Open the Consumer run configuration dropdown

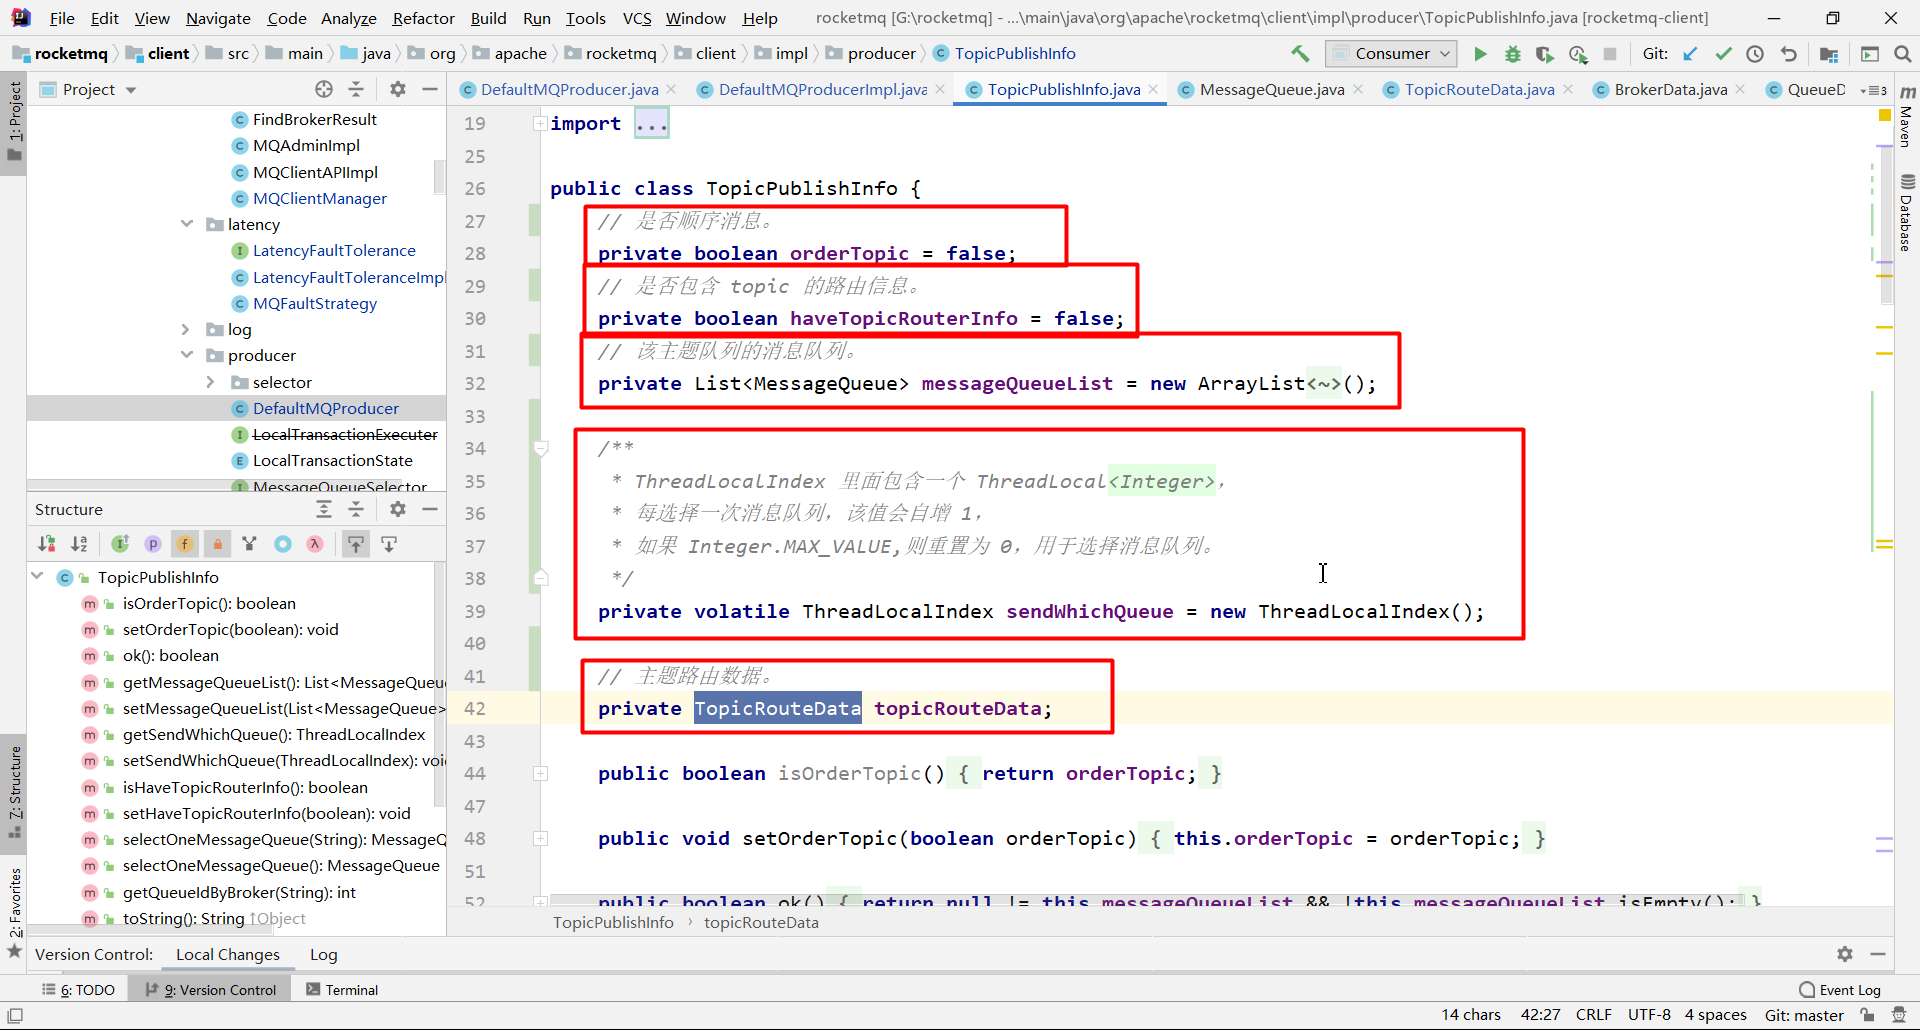point(1391,54)
